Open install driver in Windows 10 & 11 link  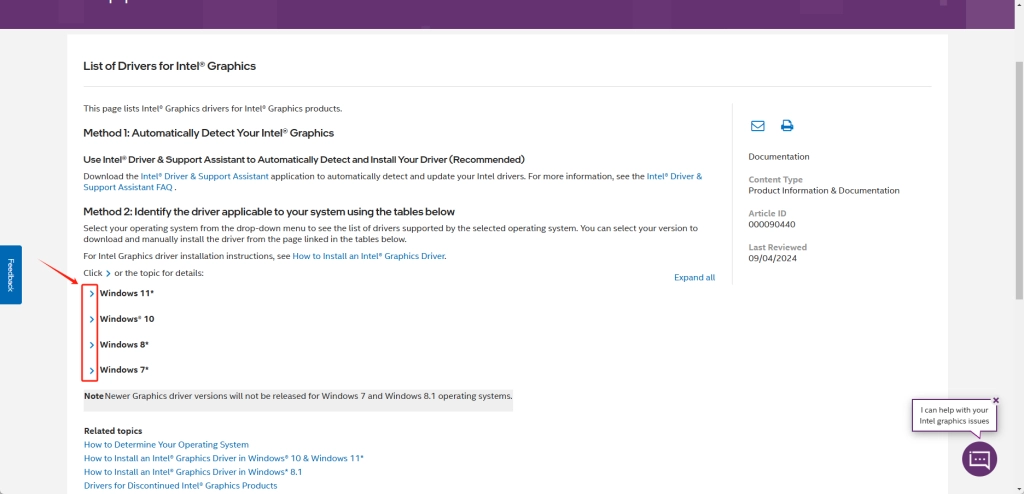tap(223, 458)
